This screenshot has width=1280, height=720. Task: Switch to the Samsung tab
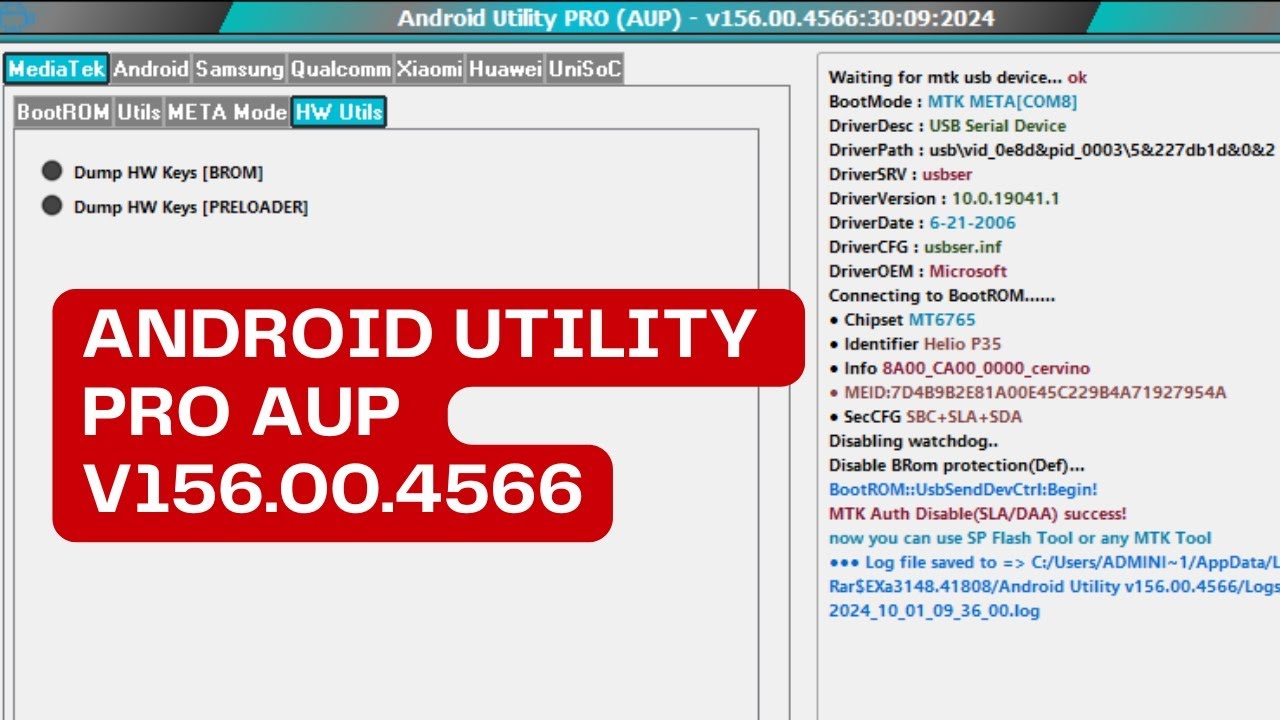[239, 69]
